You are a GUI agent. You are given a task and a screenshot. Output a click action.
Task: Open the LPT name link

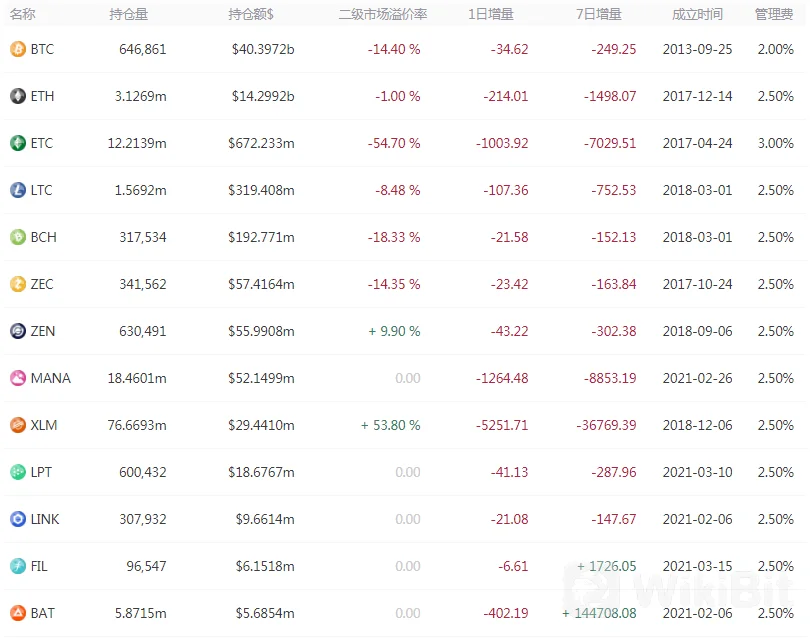[x=41, y=472]
